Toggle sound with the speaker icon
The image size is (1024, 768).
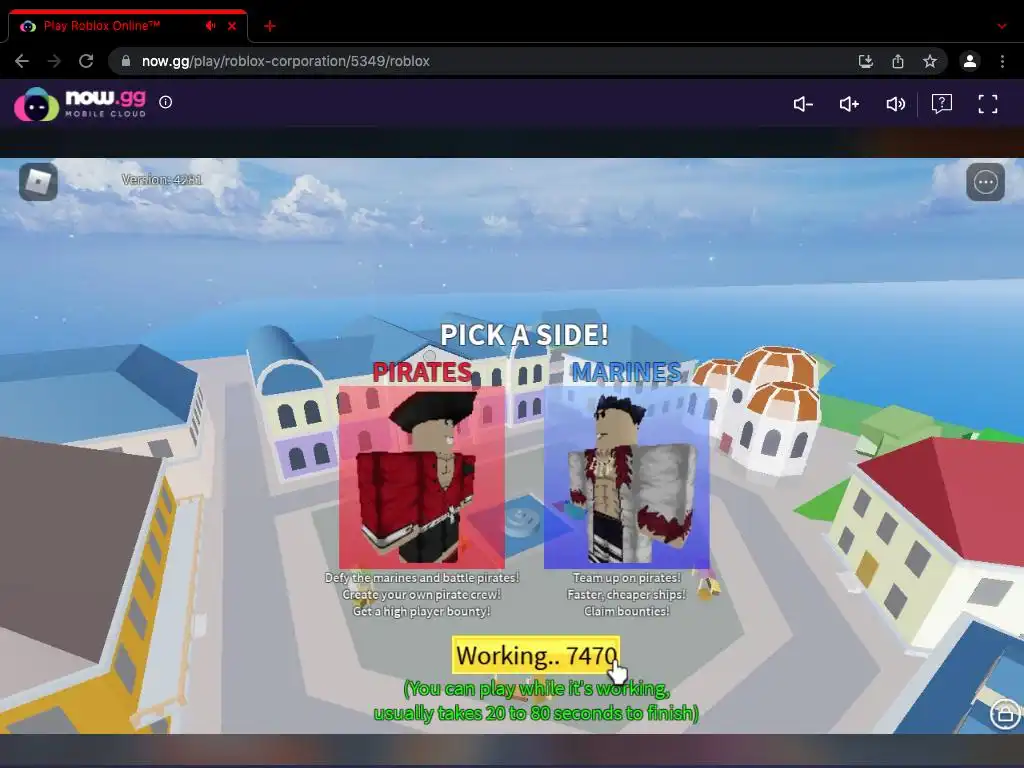[895, 104]
